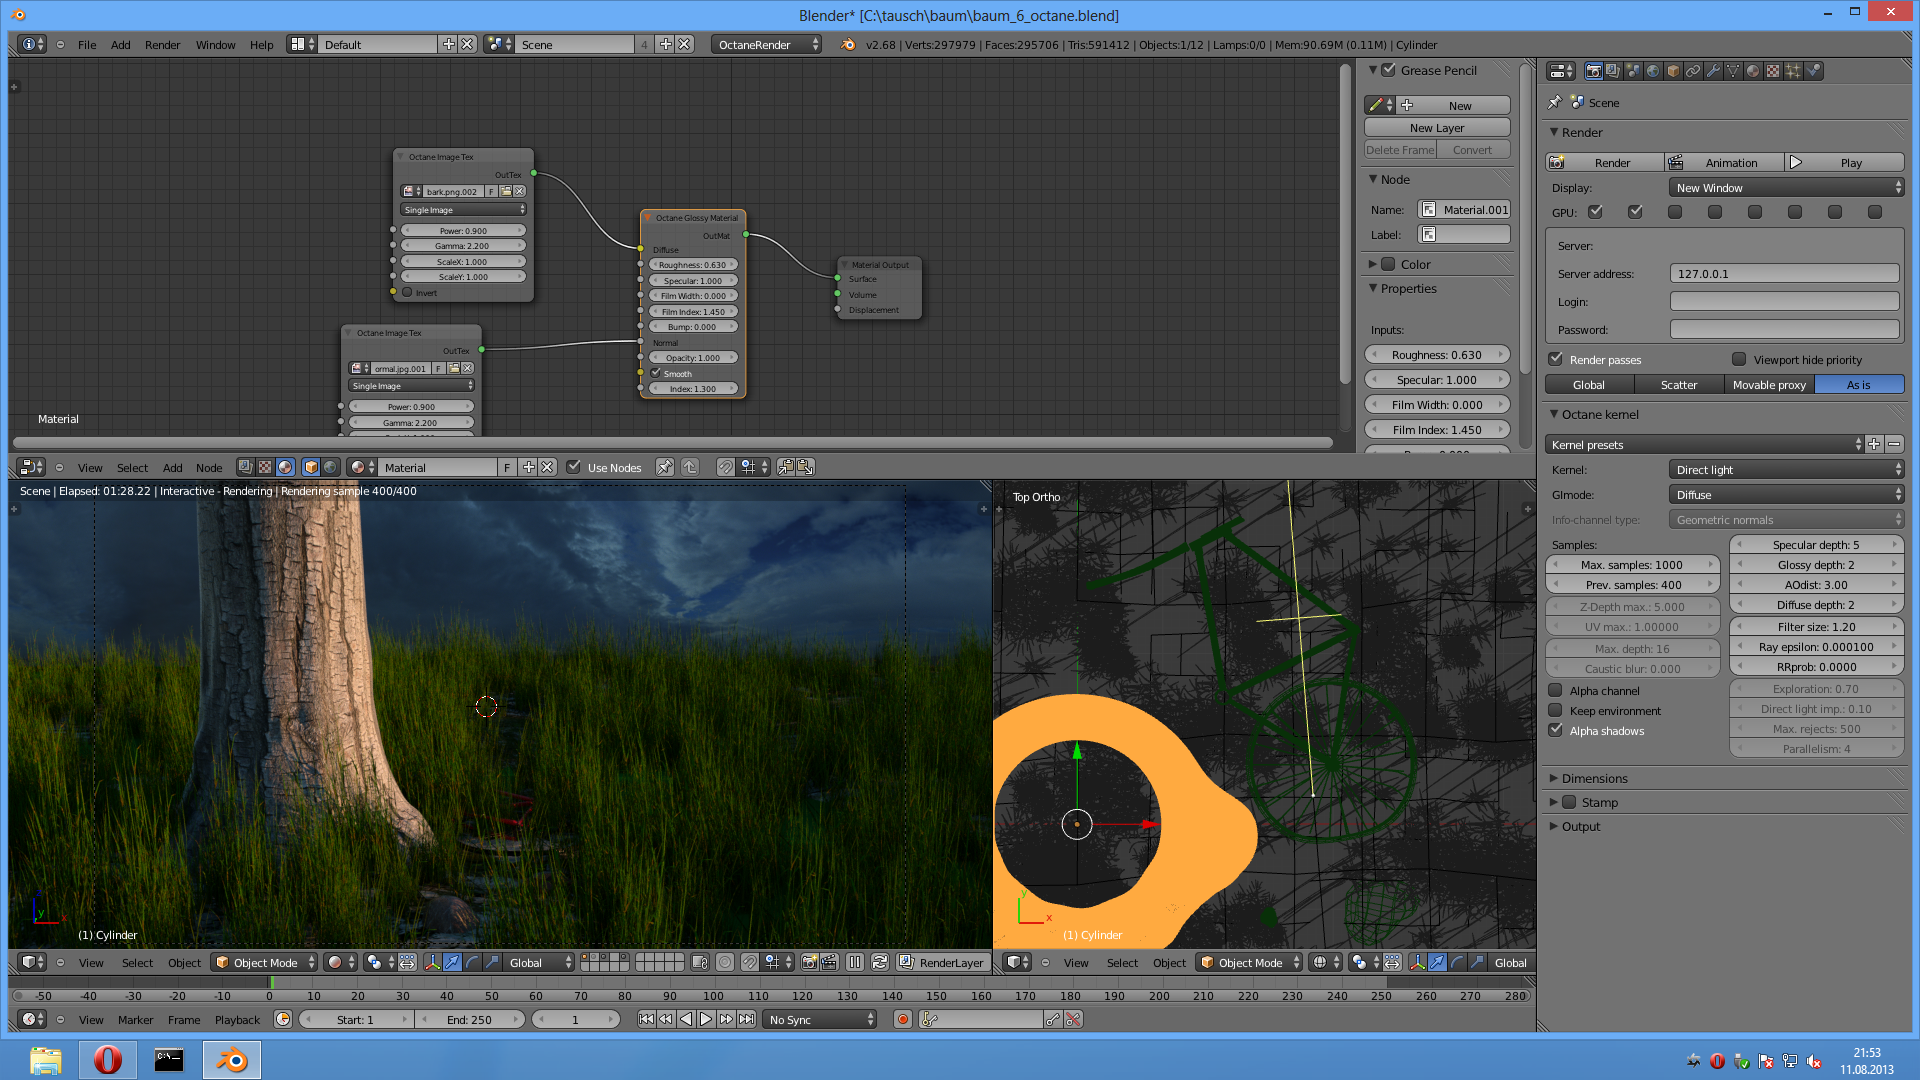Click the Blender icon in the taskbar
The image size is (1920, 1080).
232,1060
